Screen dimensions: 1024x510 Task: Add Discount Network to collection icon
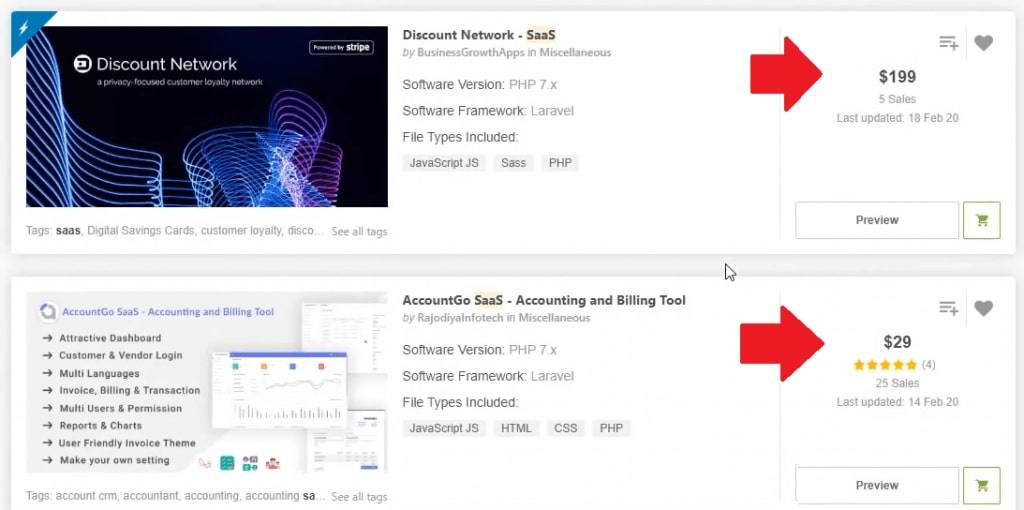(948, 43)
